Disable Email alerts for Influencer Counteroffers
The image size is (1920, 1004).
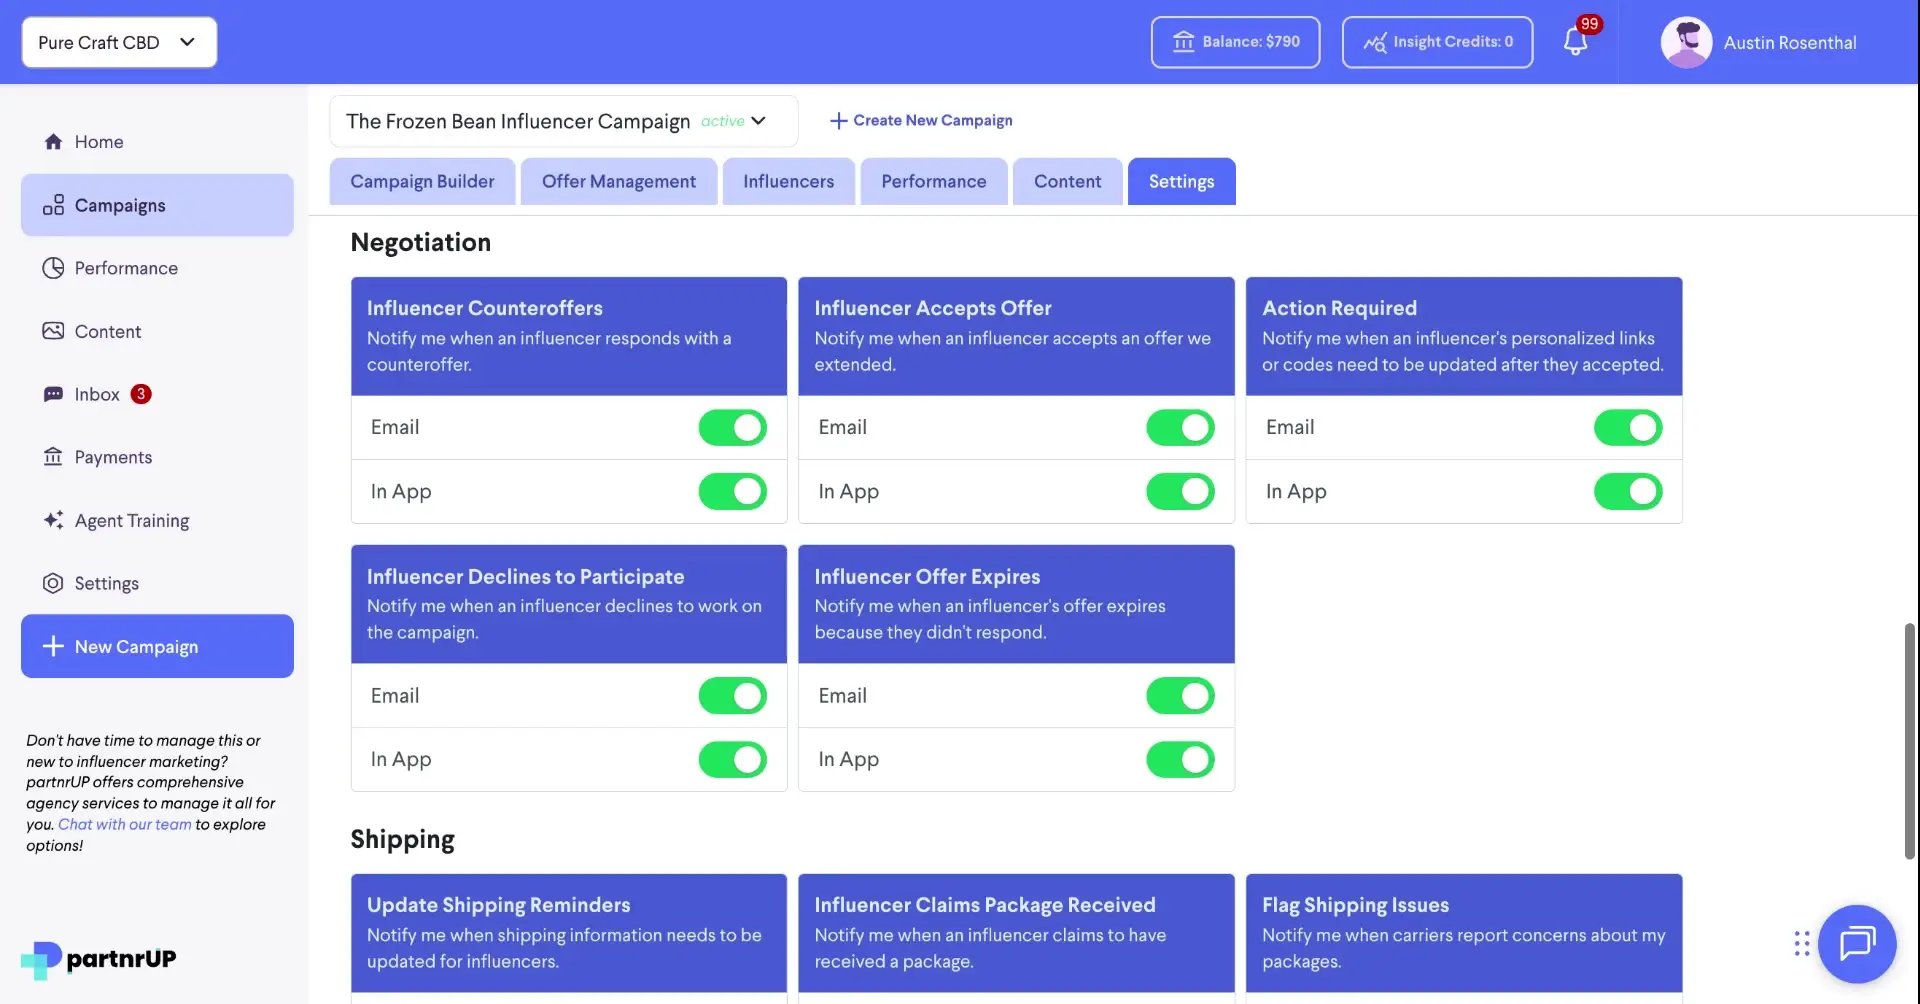pyautogui.click(x=732, y=427)
